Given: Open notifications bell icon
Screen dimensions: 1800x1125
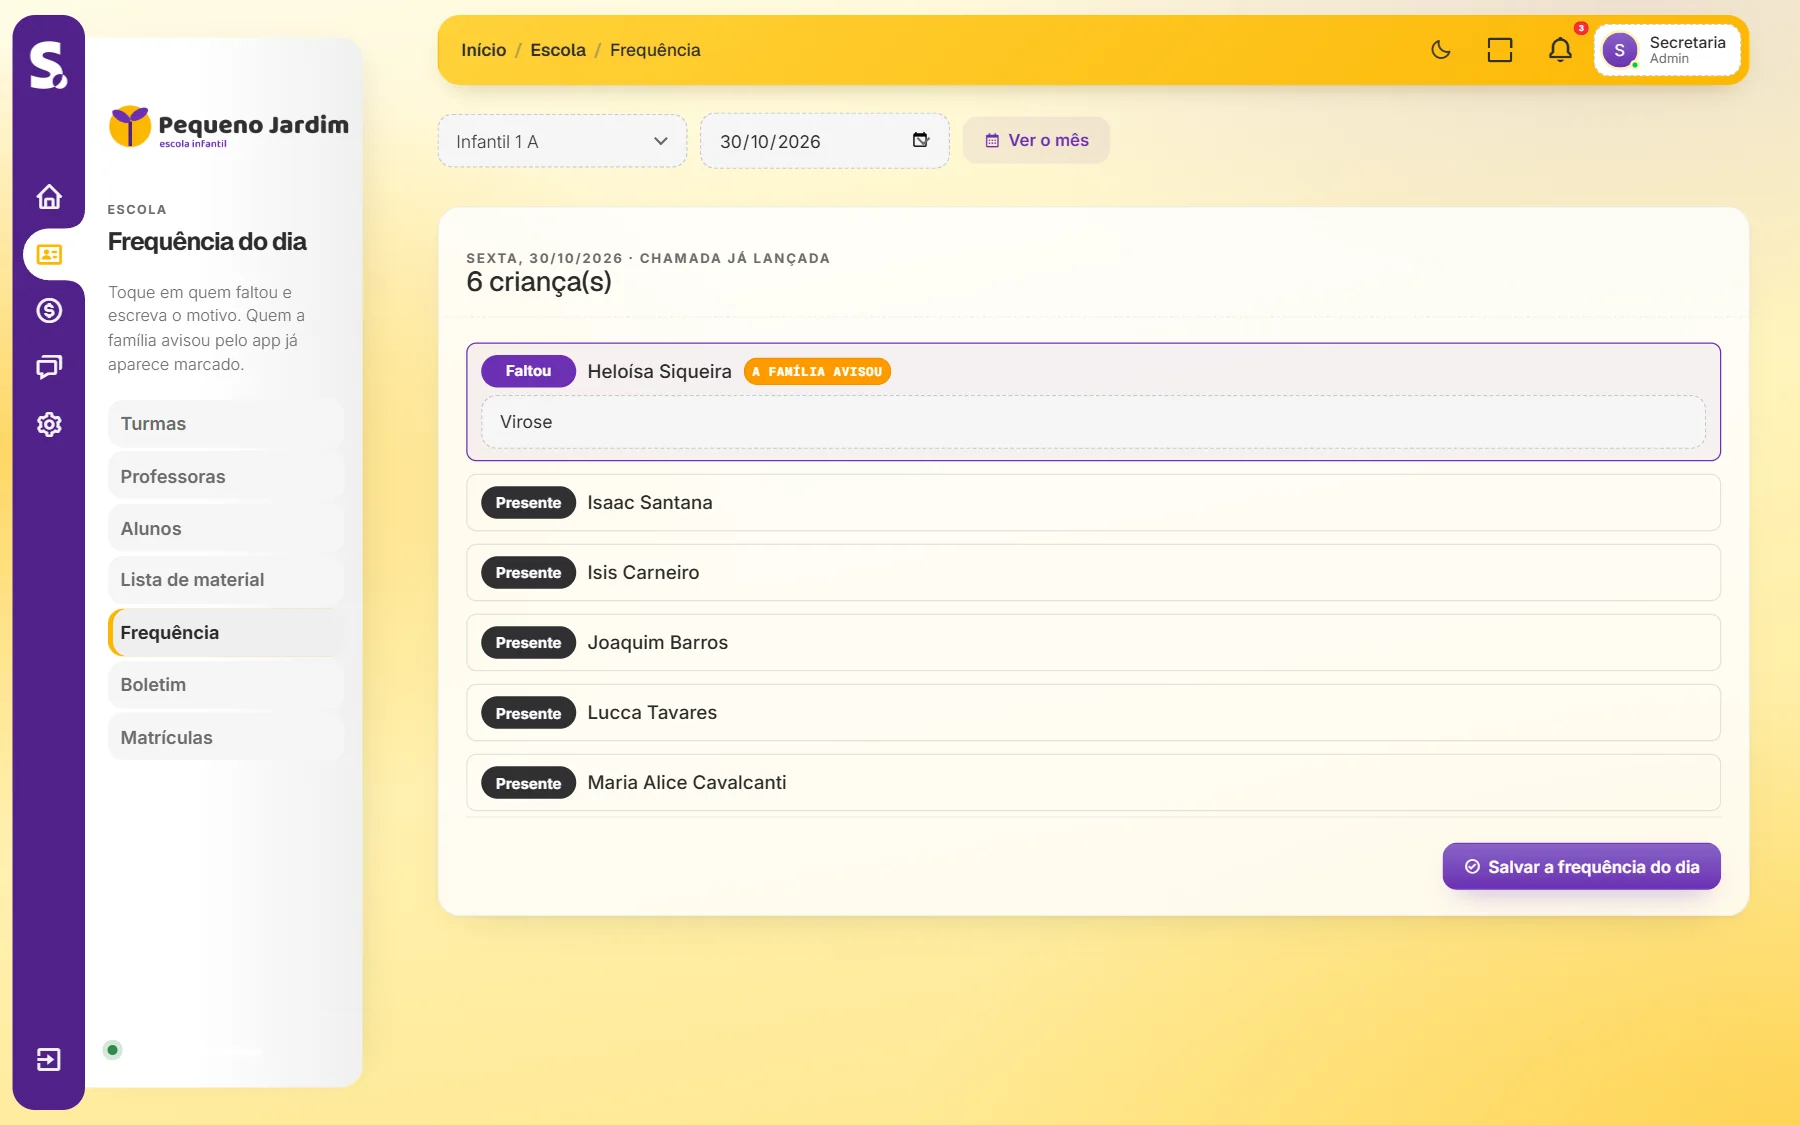Looking at the screenshot, I should click(x=1560, y=50).
